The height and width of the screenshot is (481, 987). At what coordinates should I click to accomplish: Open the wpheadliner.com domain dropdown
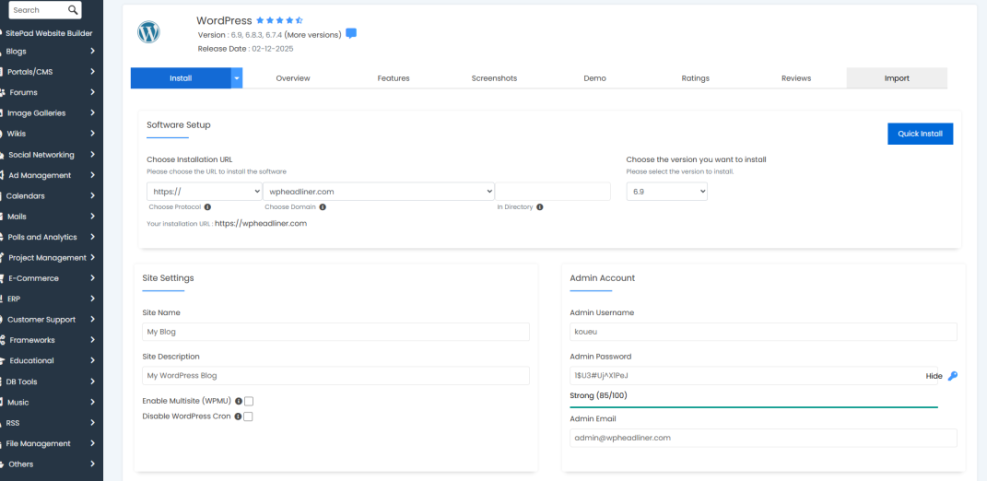(x=378, y=191)
